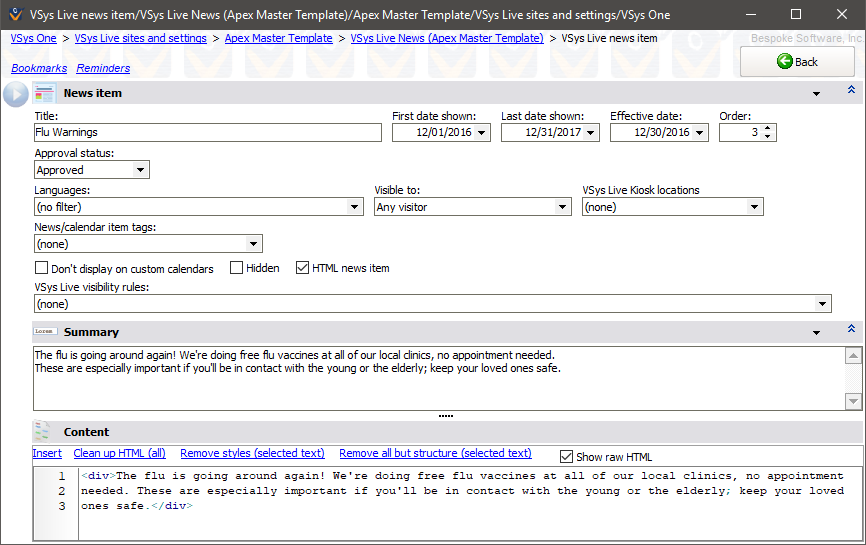Collapse the News item section with double chevron
The height and width of the screenshot is (545, 866).
point(851,91)
